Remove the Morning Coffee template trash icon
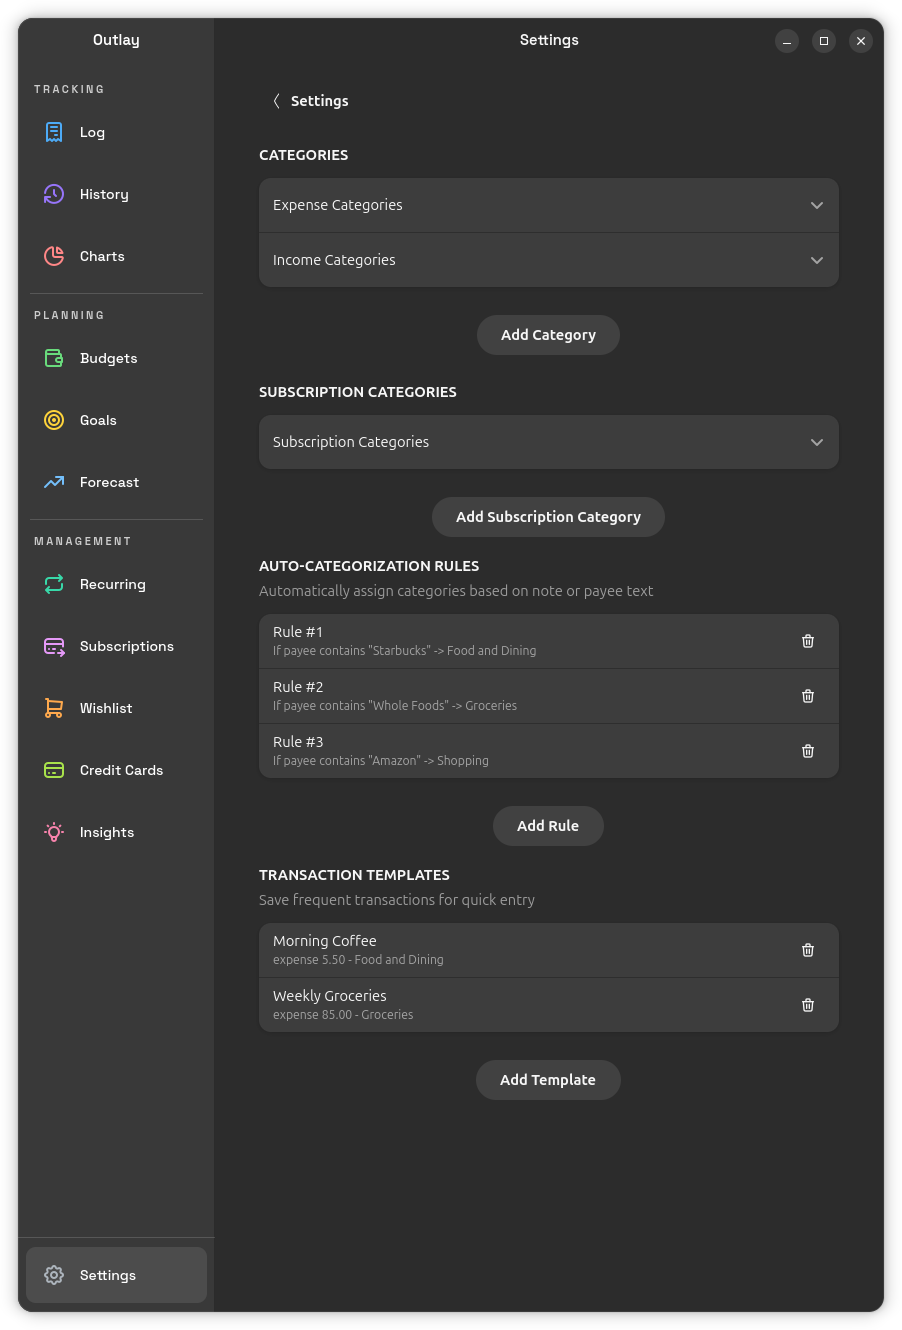902x1330 pixels. click(x=808, y=950)
